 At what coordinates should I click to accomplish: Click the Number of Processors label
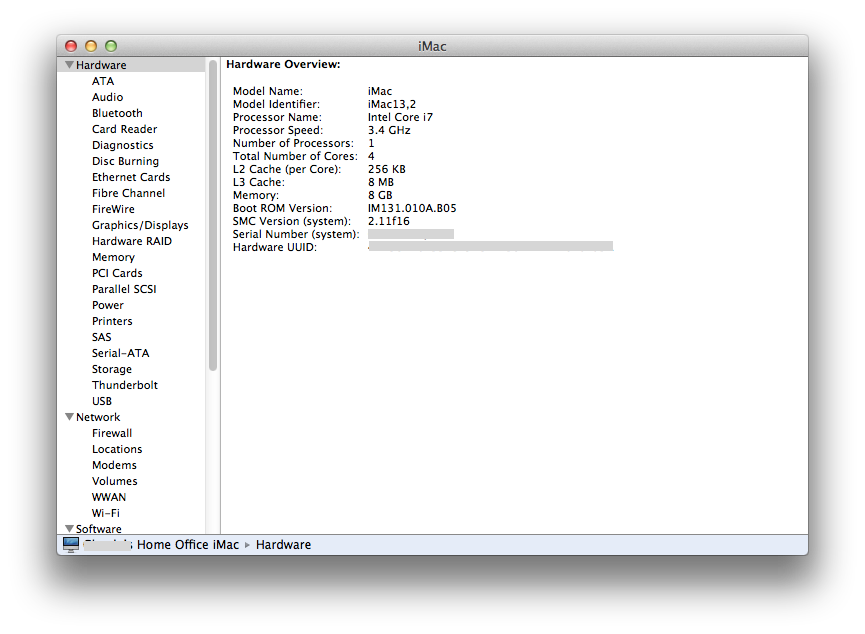293,143
